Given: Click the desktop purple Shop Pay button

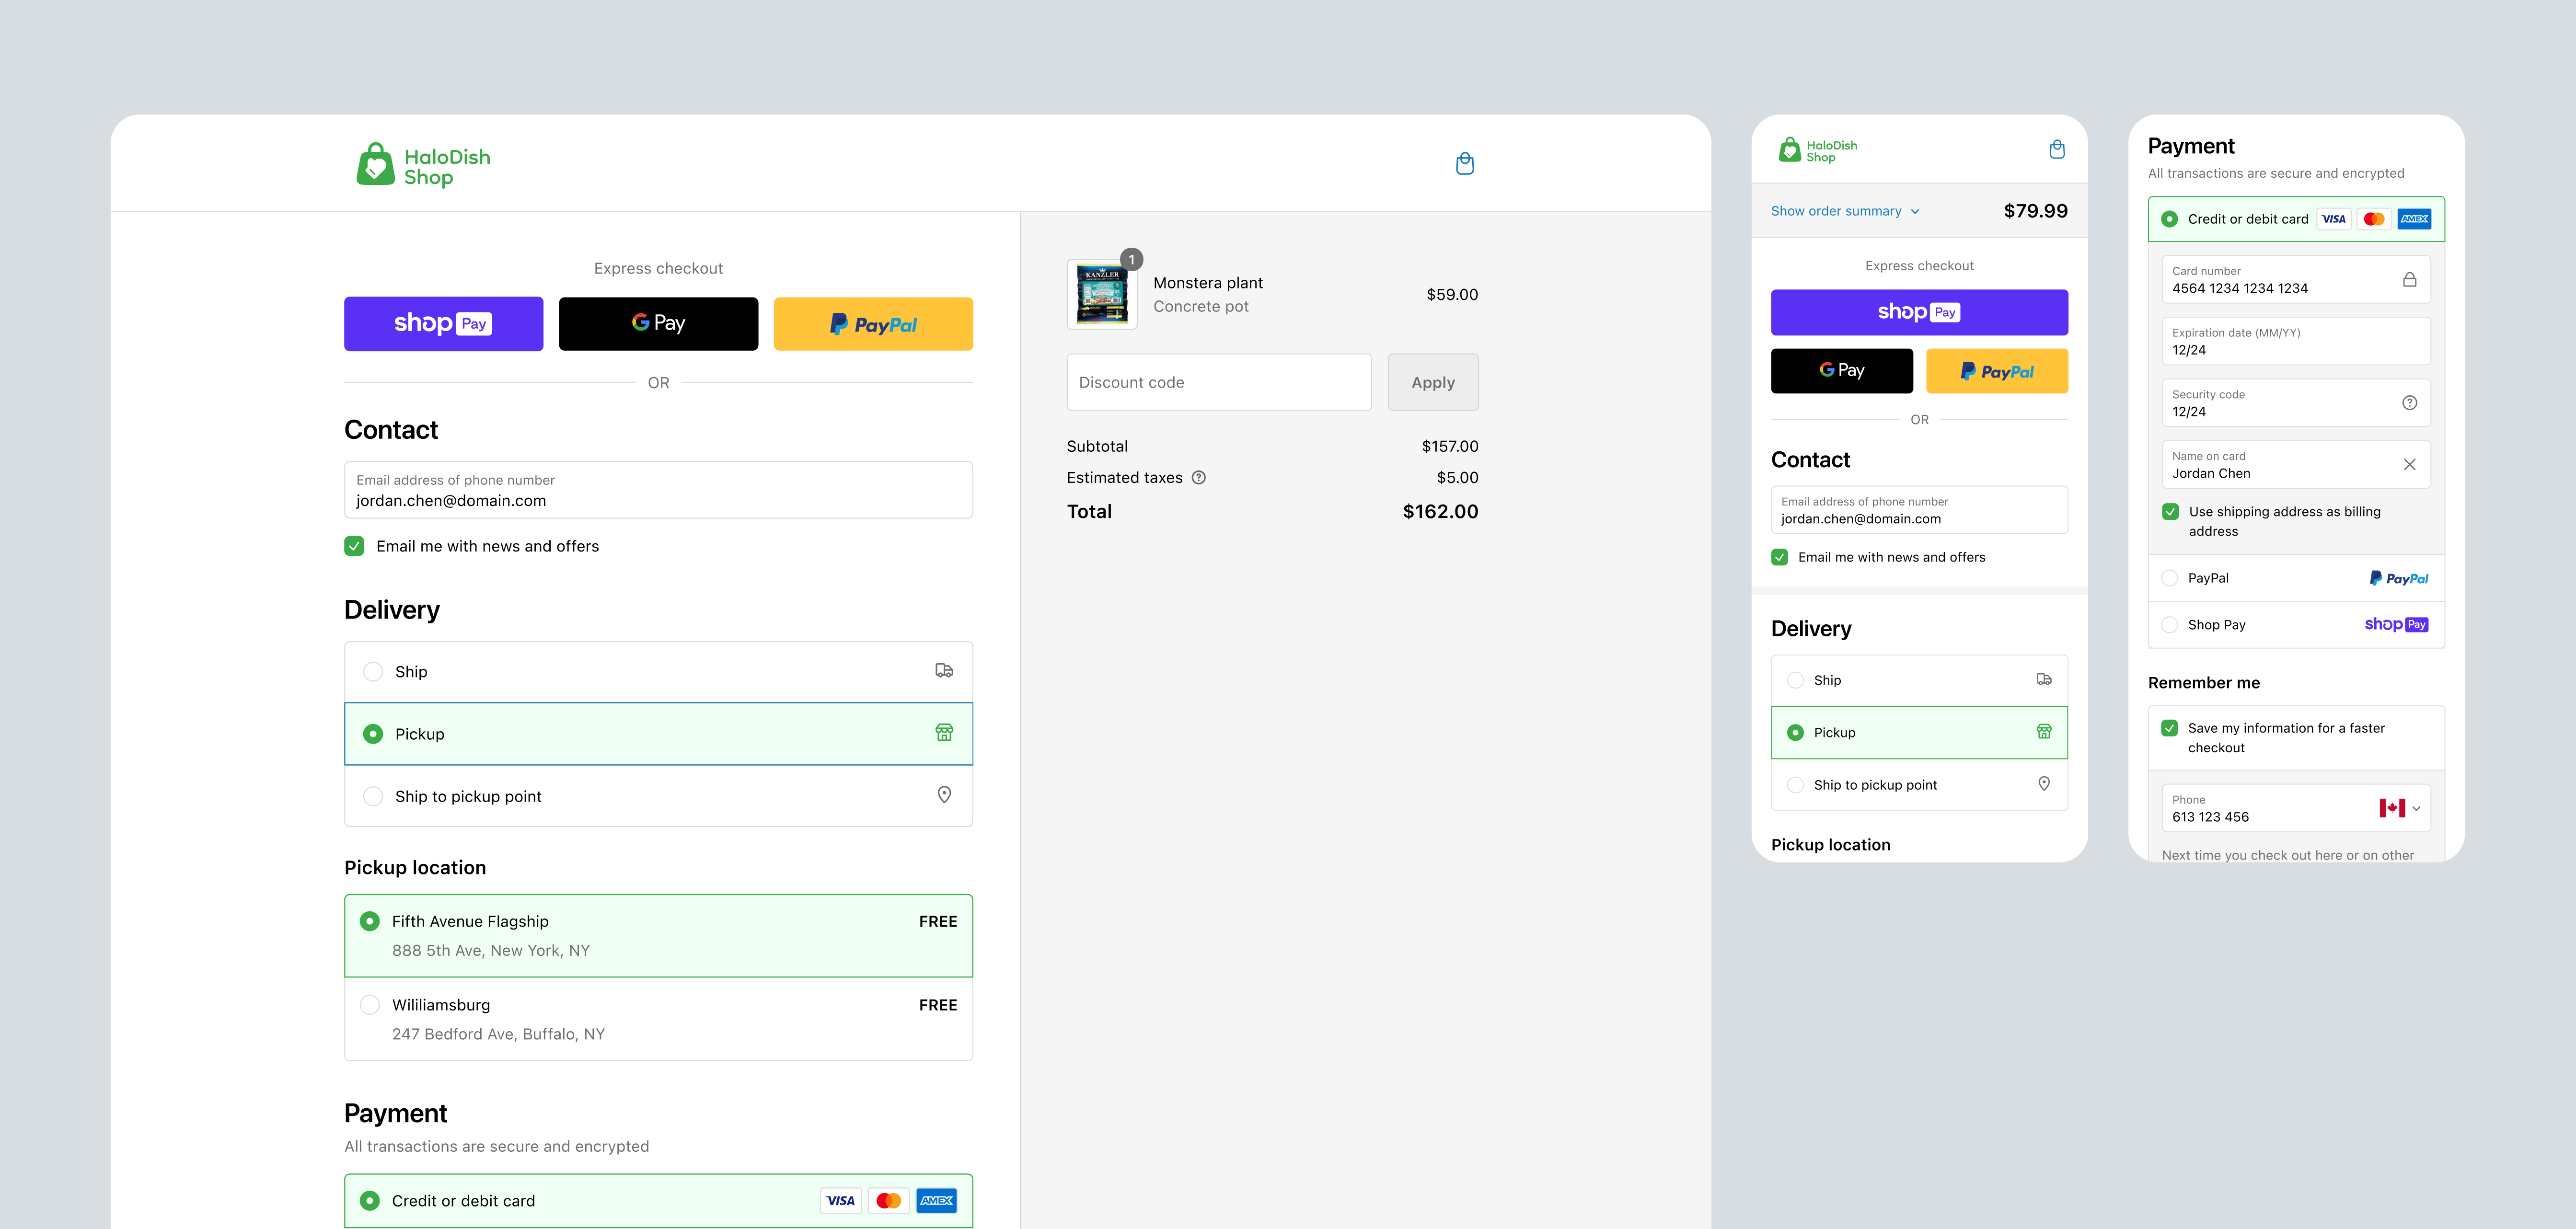Looking at the screenshot, I should [x=443, y=324].
